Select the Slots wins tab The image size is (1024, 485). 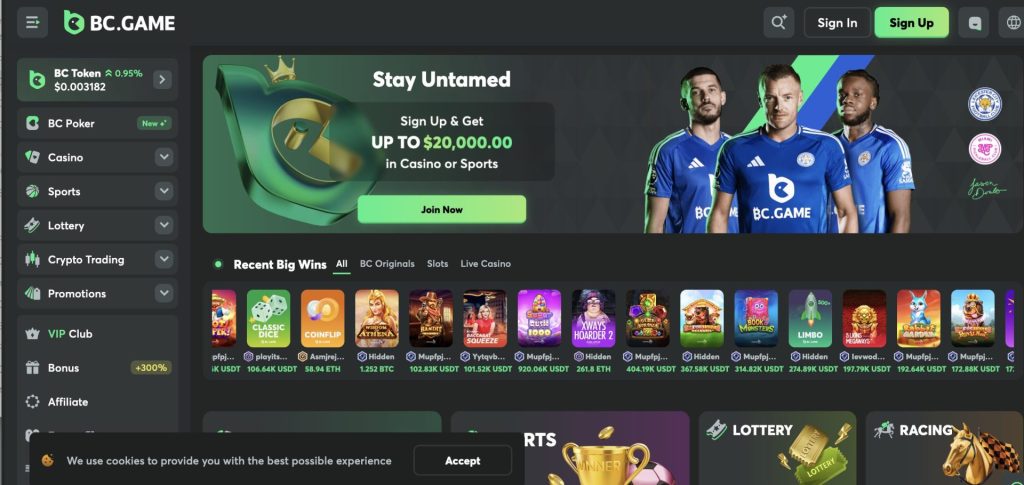[x=438, y=264]
